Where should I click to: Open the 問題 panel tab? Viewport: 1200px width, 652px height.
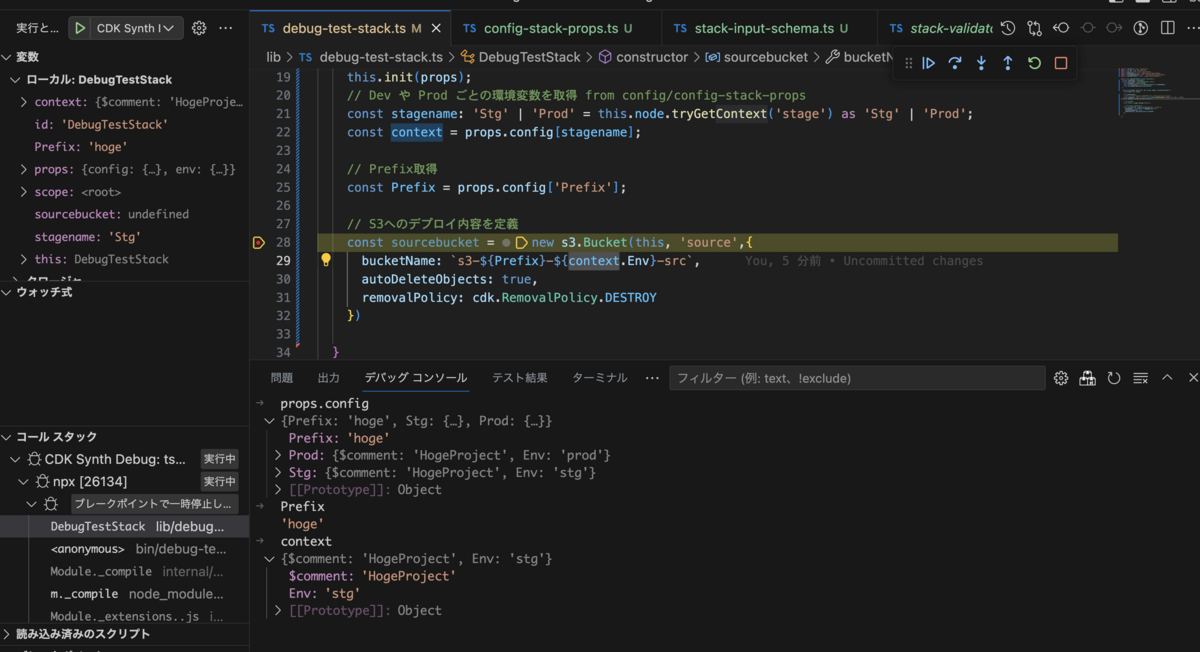click(282, 378)
